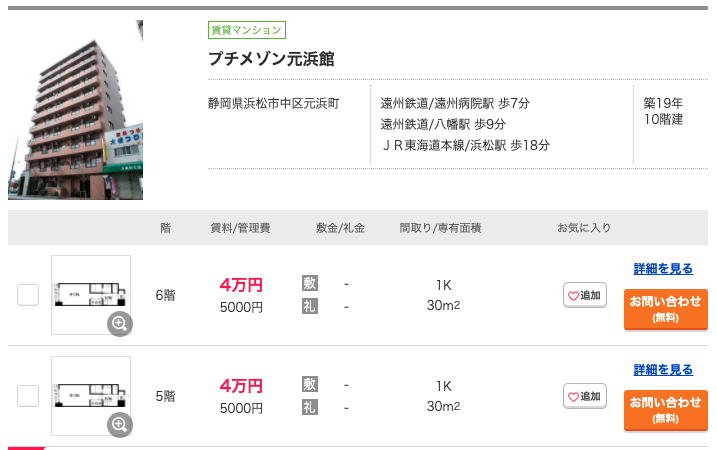This screenshot has height=450, width=717.
Task: Click the プチメゾン元浜館 property title
Action: point(271,59)
